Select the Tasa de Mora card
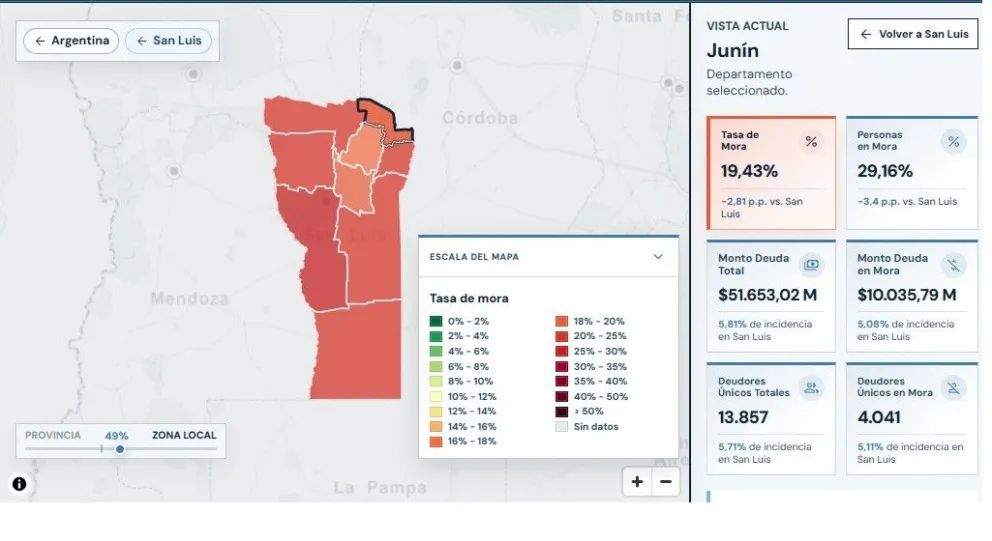 coord(771,173)
